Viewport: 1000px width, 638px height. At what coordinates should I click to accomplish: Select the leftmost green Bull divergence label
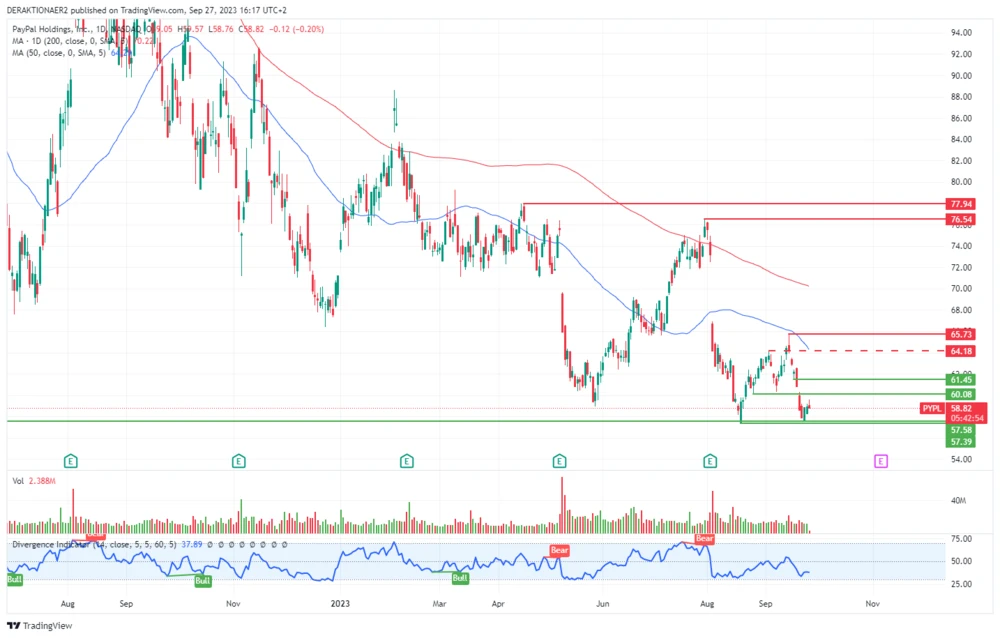pyautogui.click(x=15, y=579)
